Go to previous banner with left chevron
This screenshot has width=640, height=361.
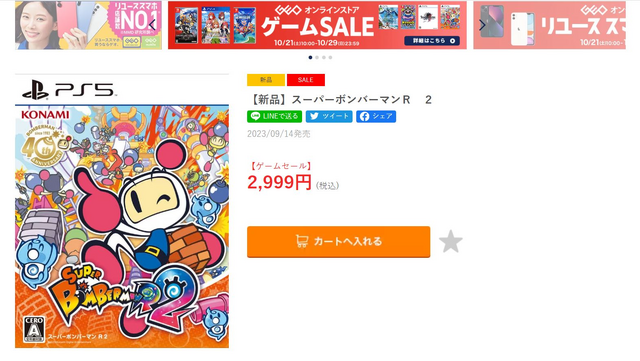coord(152,25)
